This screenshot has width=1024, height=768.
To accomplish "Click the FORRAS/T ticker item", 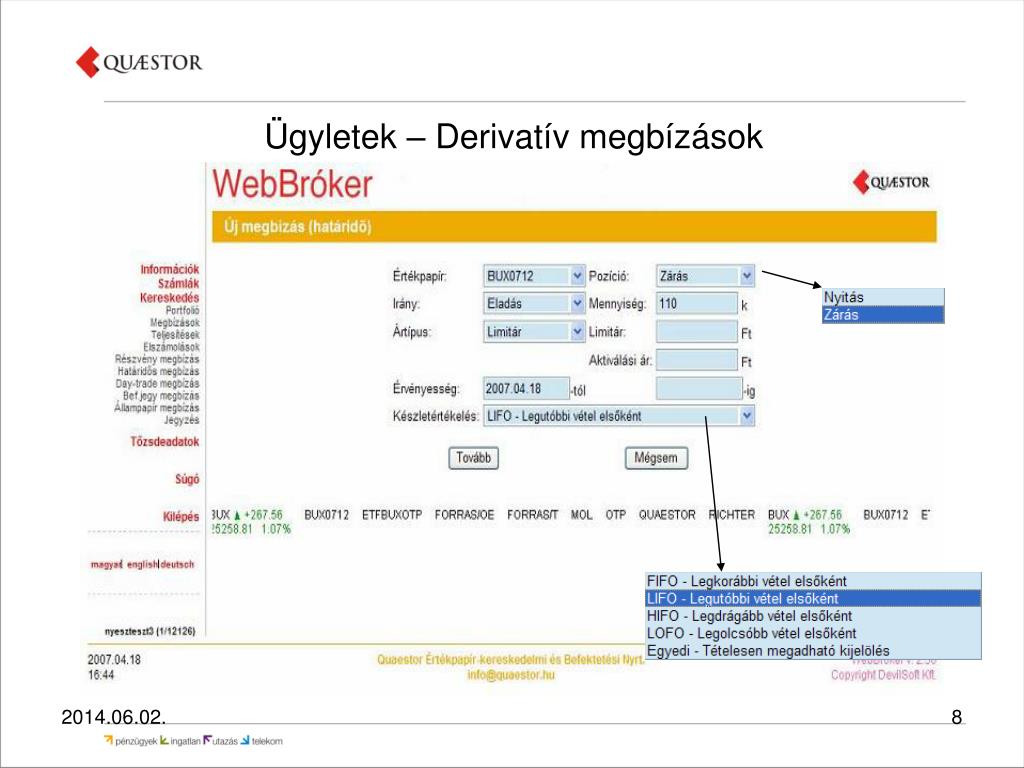I will (x=533, y=515).
